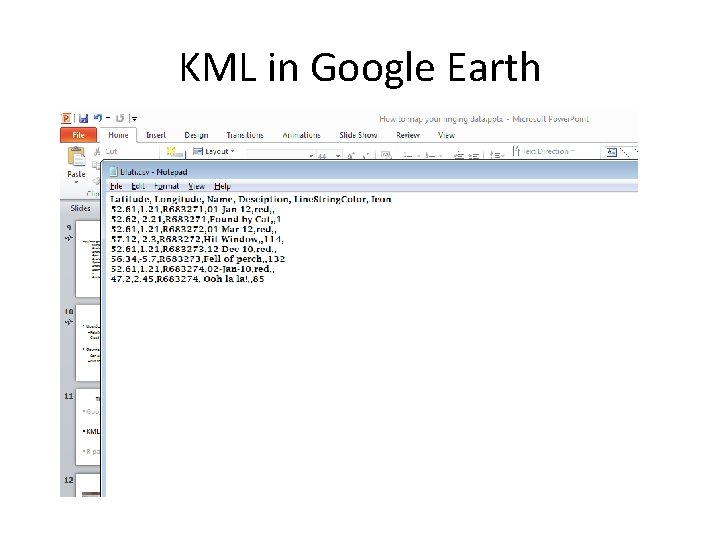The height and width of the screenshot is (540, 720).
Task: Click the line with R683273,12 Dec 10
Action: (194, 248)
